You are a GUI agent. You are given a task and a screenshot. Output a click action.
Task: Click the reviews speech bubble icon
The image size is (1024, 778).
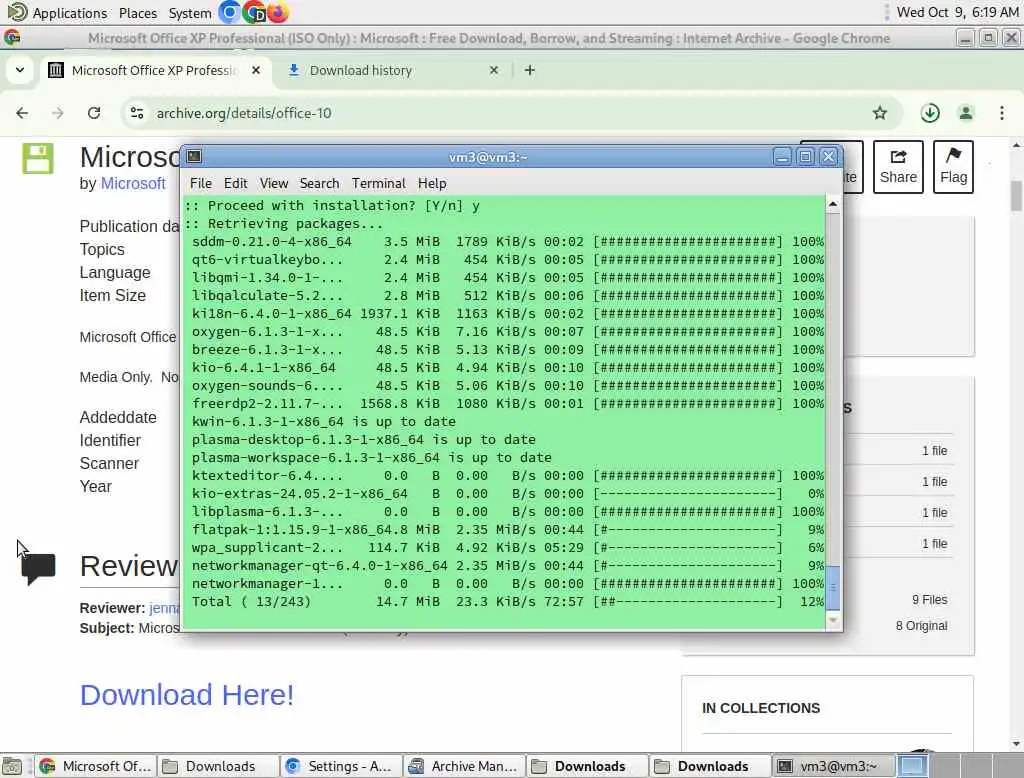pyautogui.click(x=39, y=568)
